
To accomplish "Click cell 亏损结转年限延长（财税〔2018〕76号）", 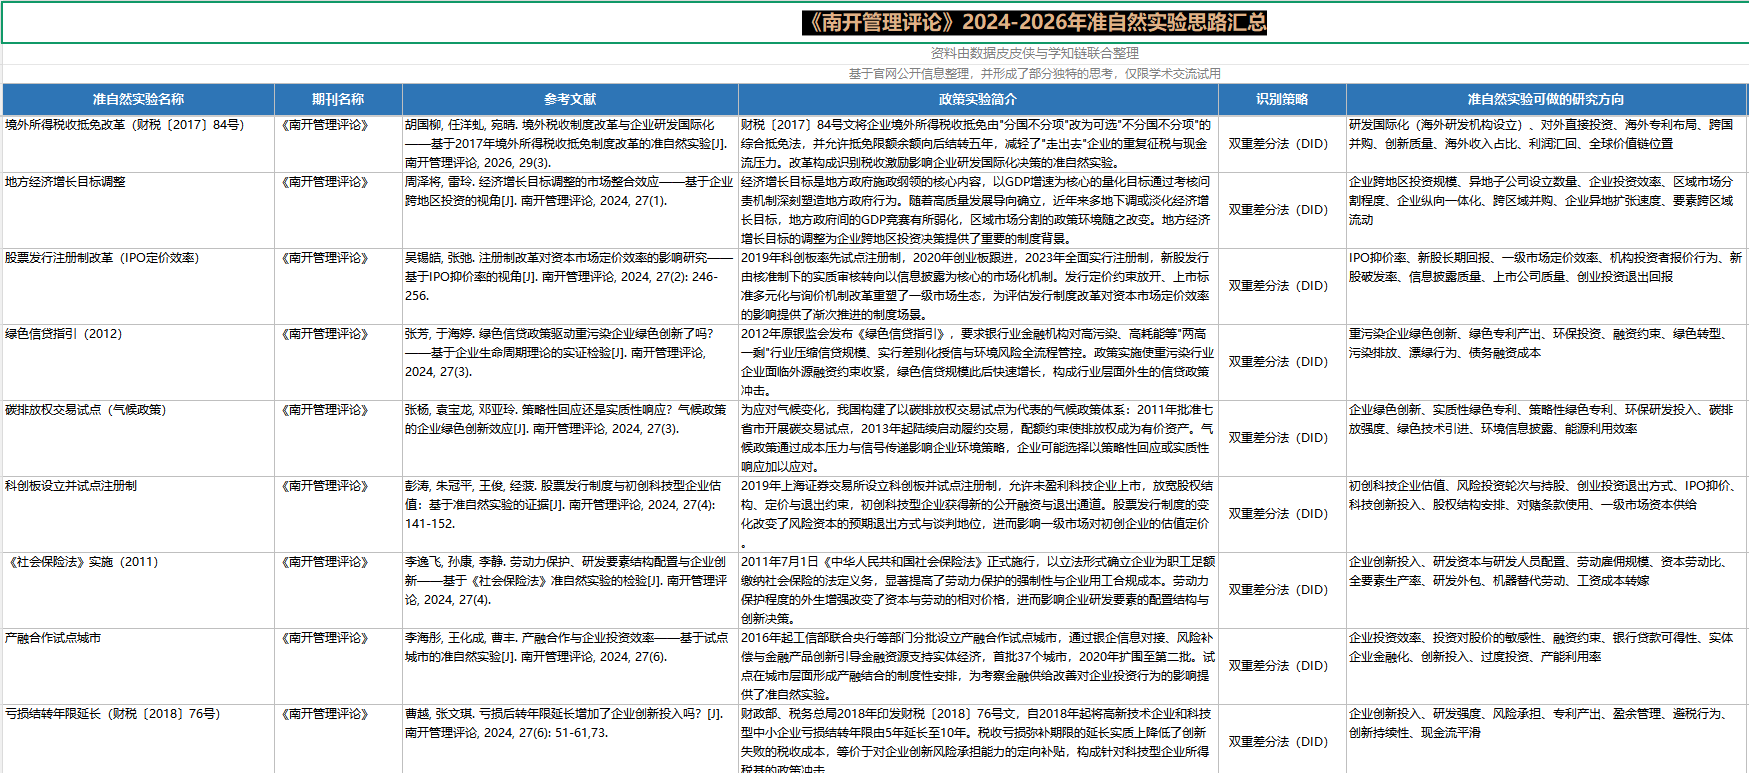I will click(138, 739).
